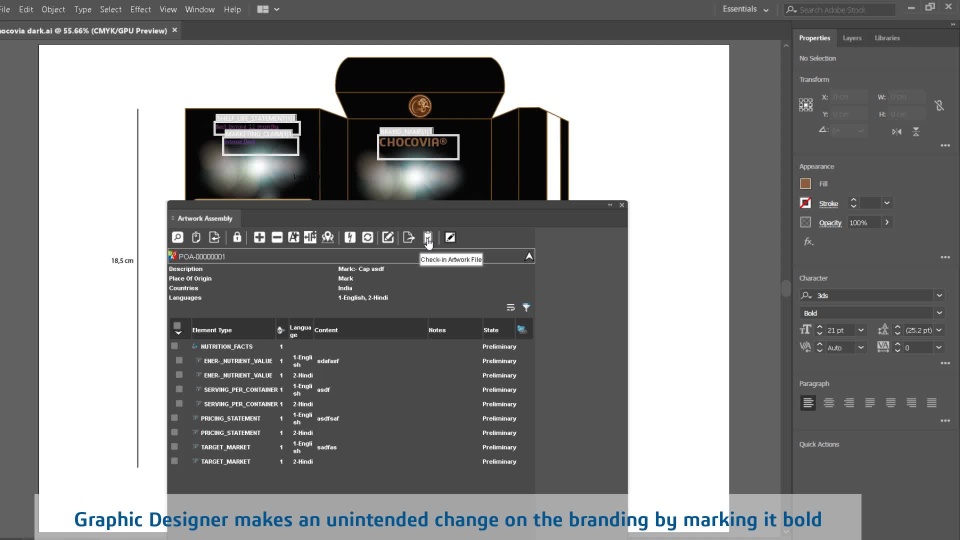This screenshot has width=960, height=540.
Task: Click the document with left arrow icon
Action: [214, 238]
